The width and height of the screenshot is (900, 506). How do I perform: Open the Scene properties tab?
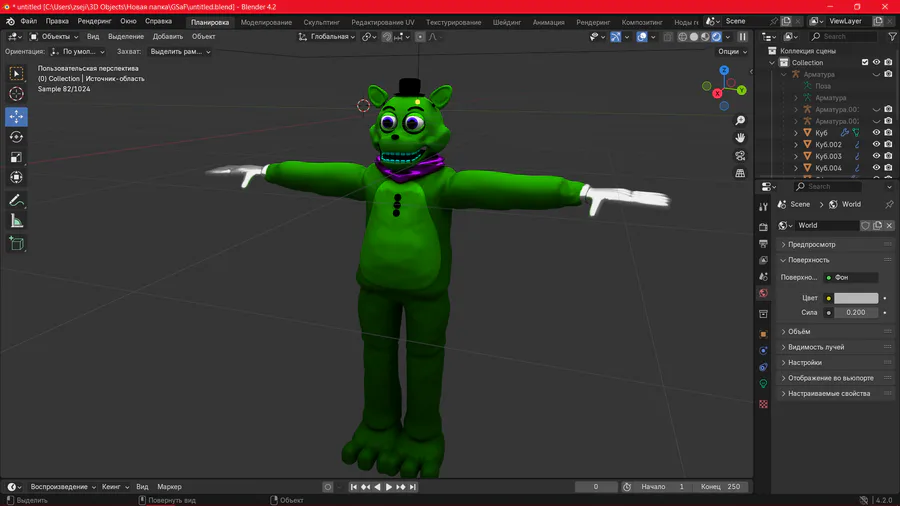pyautogui.click(x=763, y=277)
